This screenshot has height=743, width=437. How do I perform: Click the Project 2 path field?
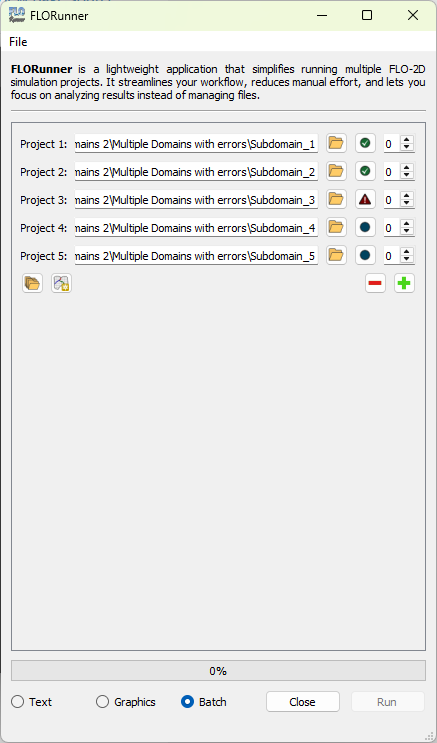[196, 172]
